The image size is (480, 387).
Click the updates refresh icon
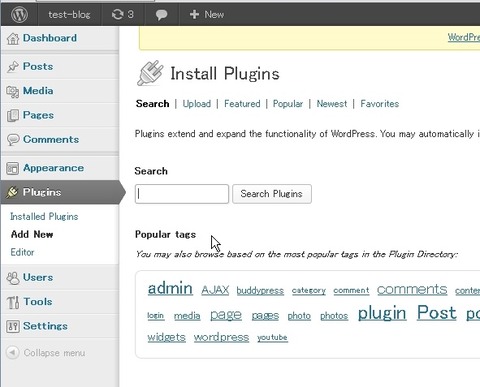pos(117,14)
